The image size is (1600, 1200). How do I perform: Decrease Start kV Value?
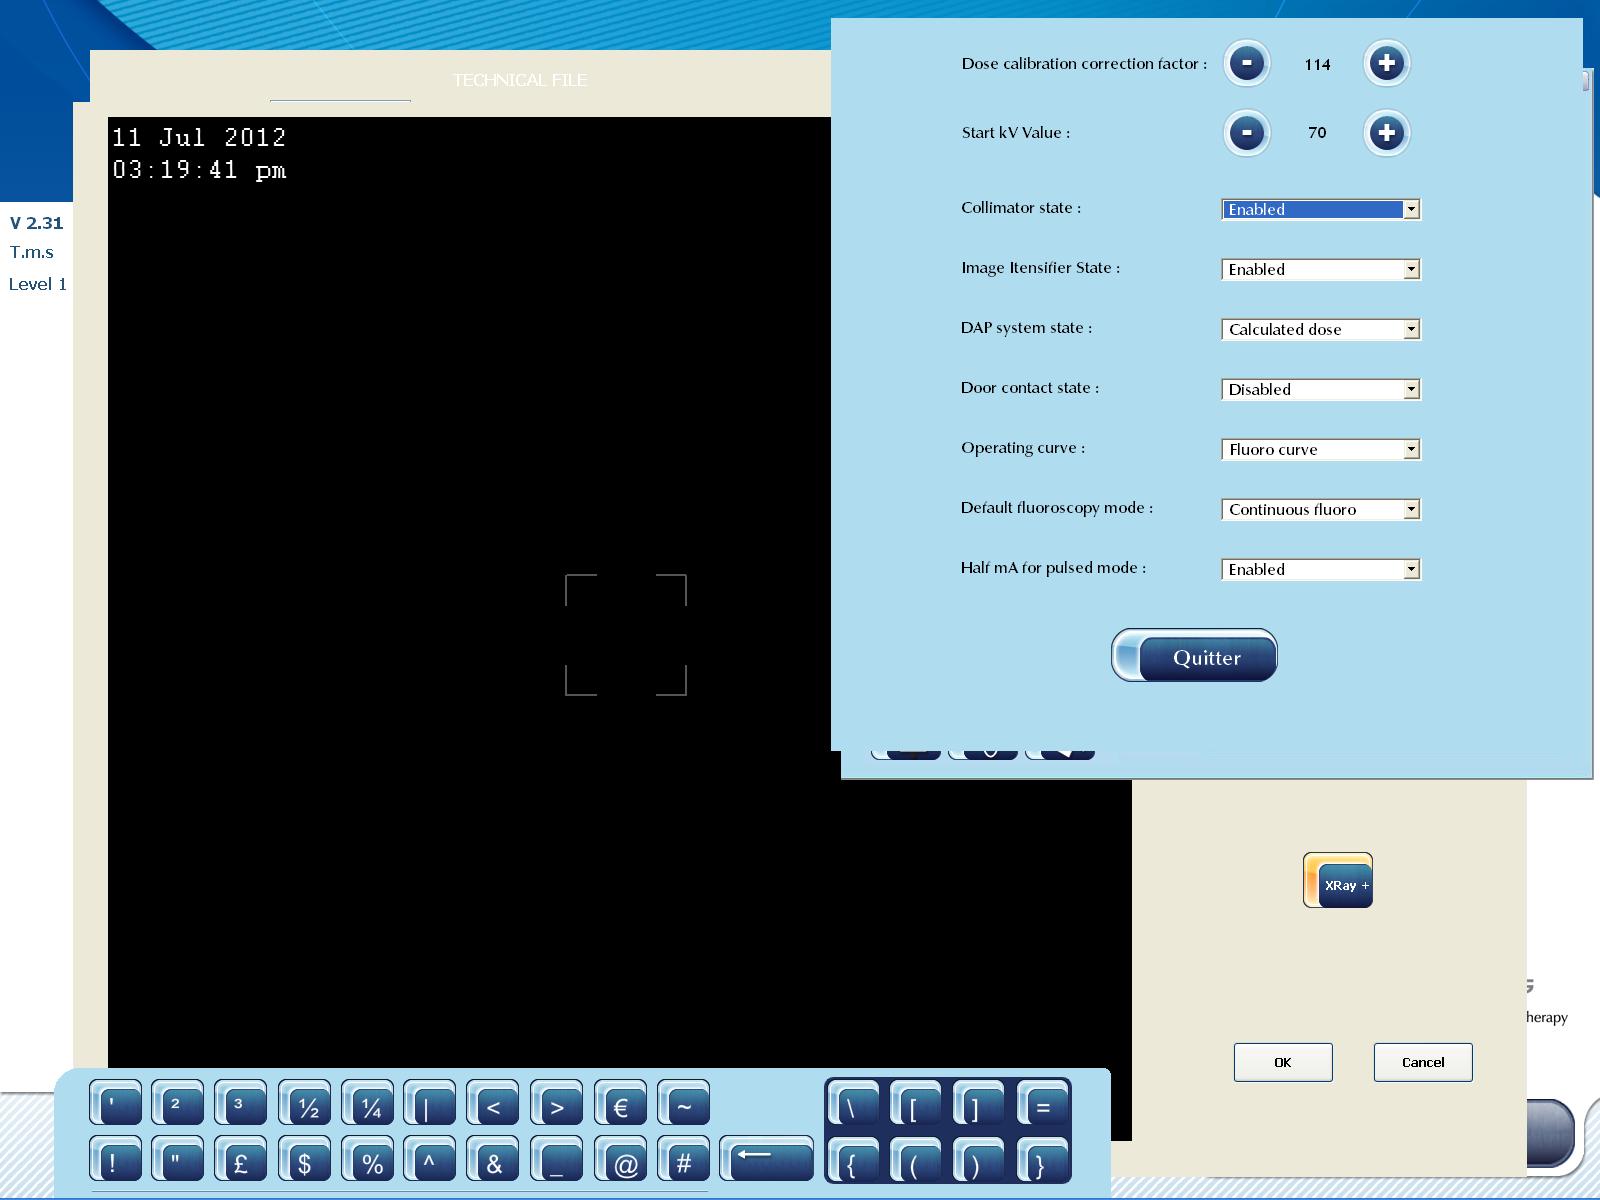tap(1247, 132)
